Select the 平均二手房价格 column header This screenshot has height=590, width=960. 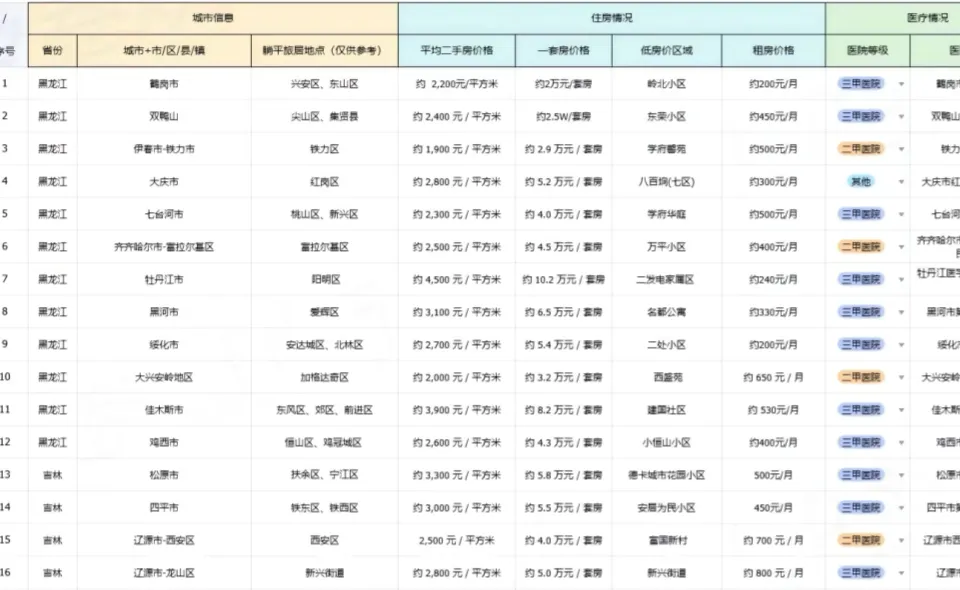coord(456,50)
